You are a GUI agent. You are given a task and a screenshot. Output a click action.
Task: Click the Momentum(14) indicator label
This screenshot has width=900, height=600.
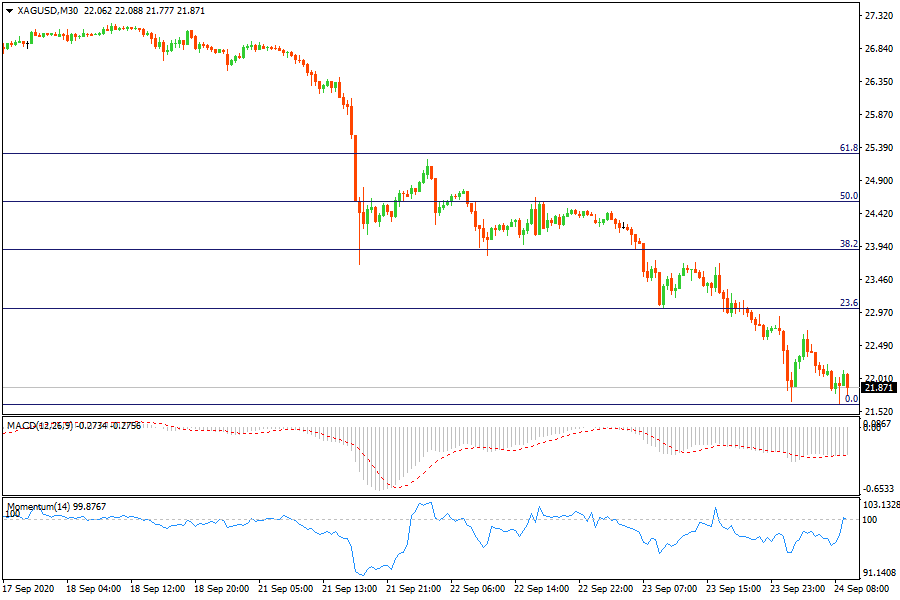coord(37,507)
